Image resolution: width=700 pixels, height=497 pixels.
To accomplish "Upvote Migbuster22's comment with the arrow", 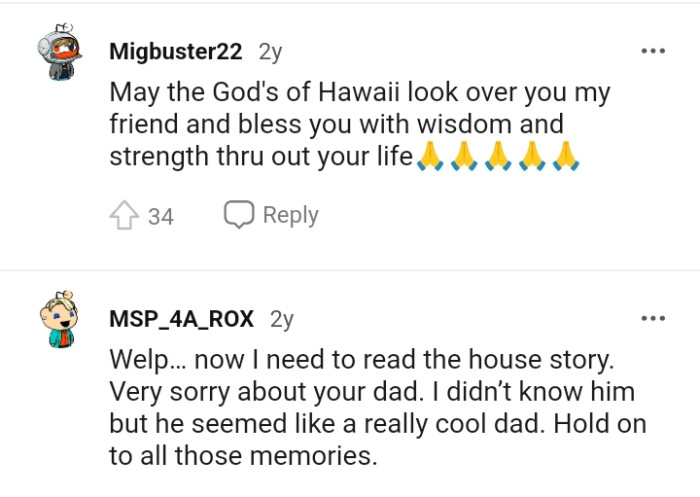I will pos(122,215).
